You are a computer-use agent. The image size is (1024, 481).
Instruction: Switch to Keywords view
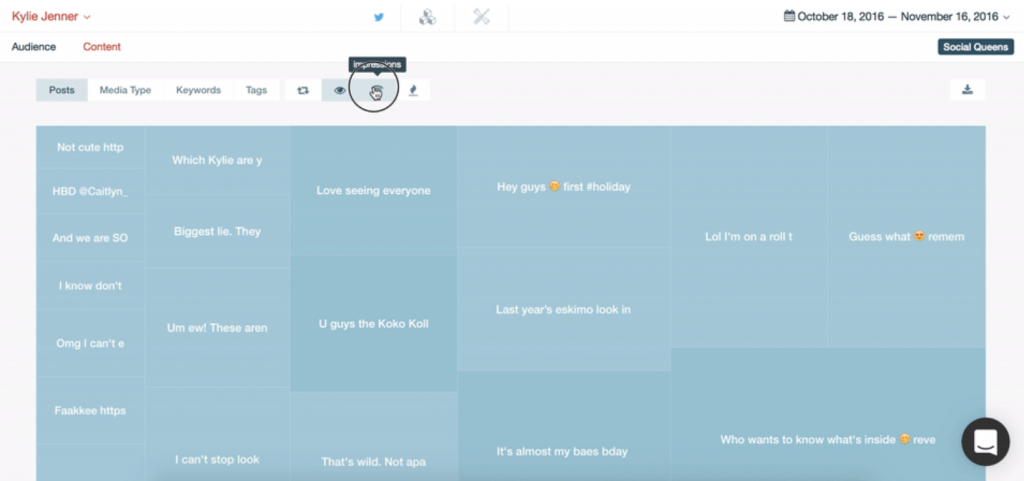tap(198, 90)
